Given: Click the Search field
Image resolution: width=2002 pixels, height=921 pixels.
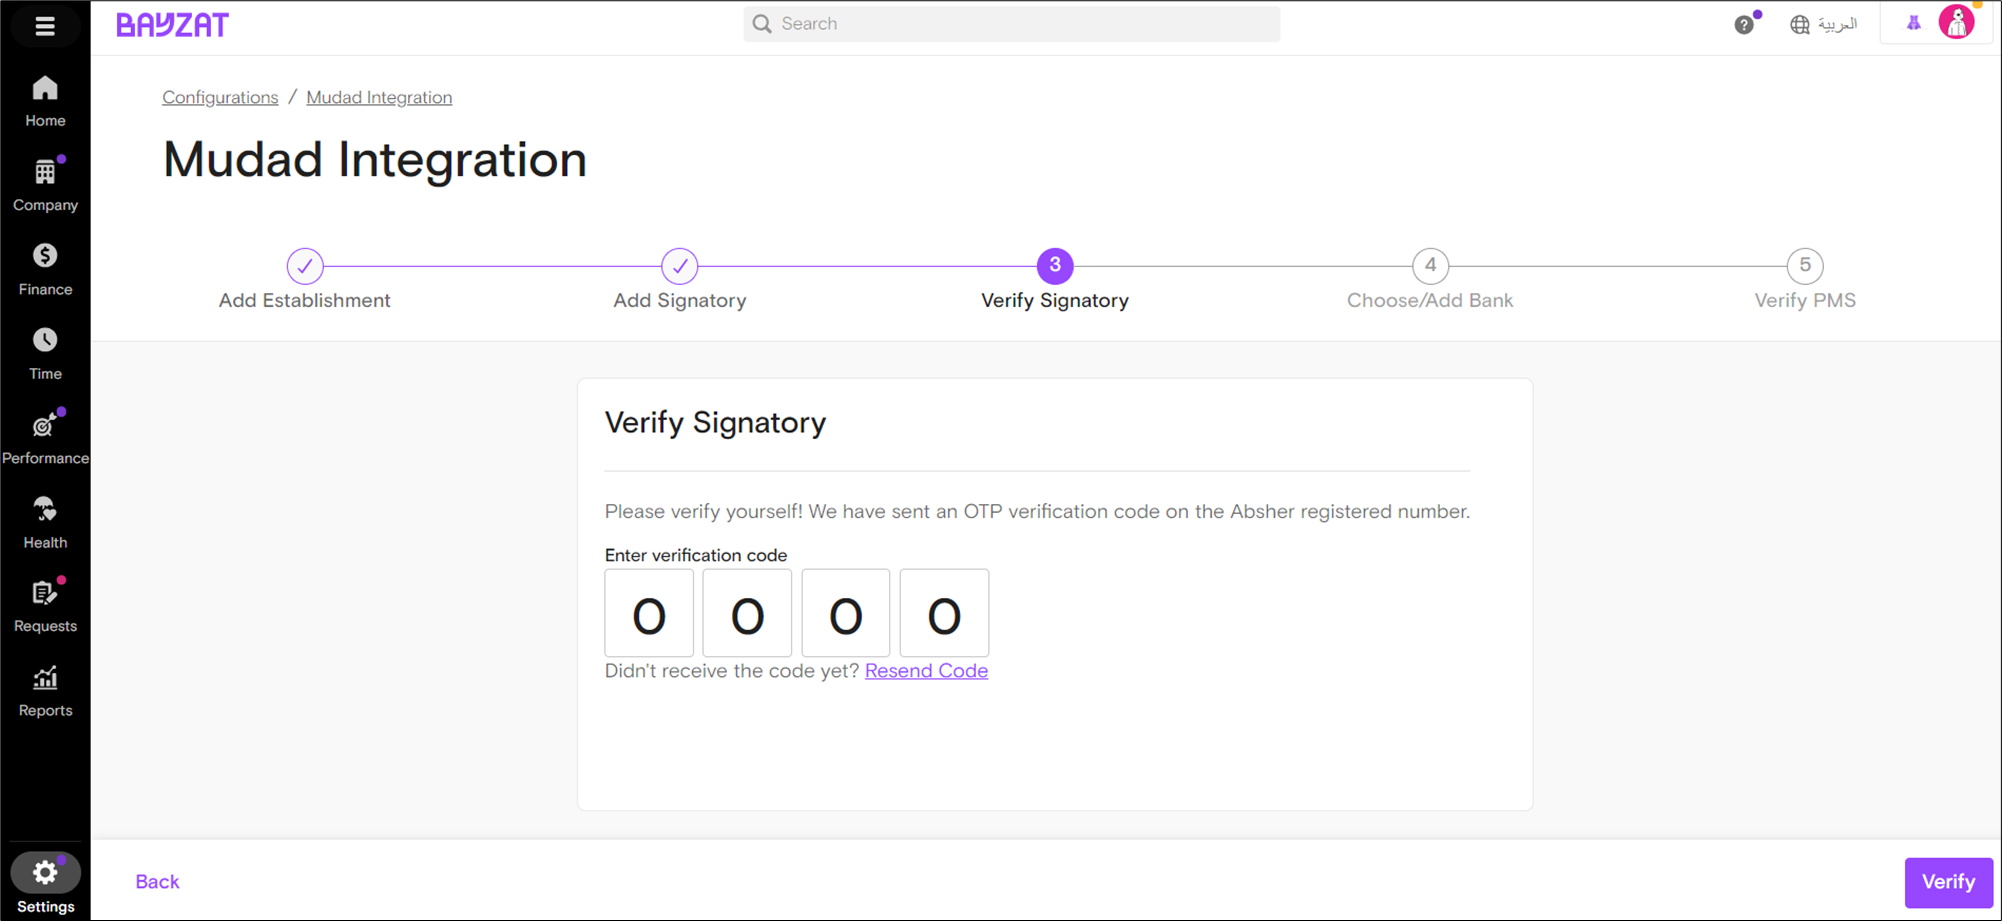Looking at the screenshot, I should (x=1011, y=24).
